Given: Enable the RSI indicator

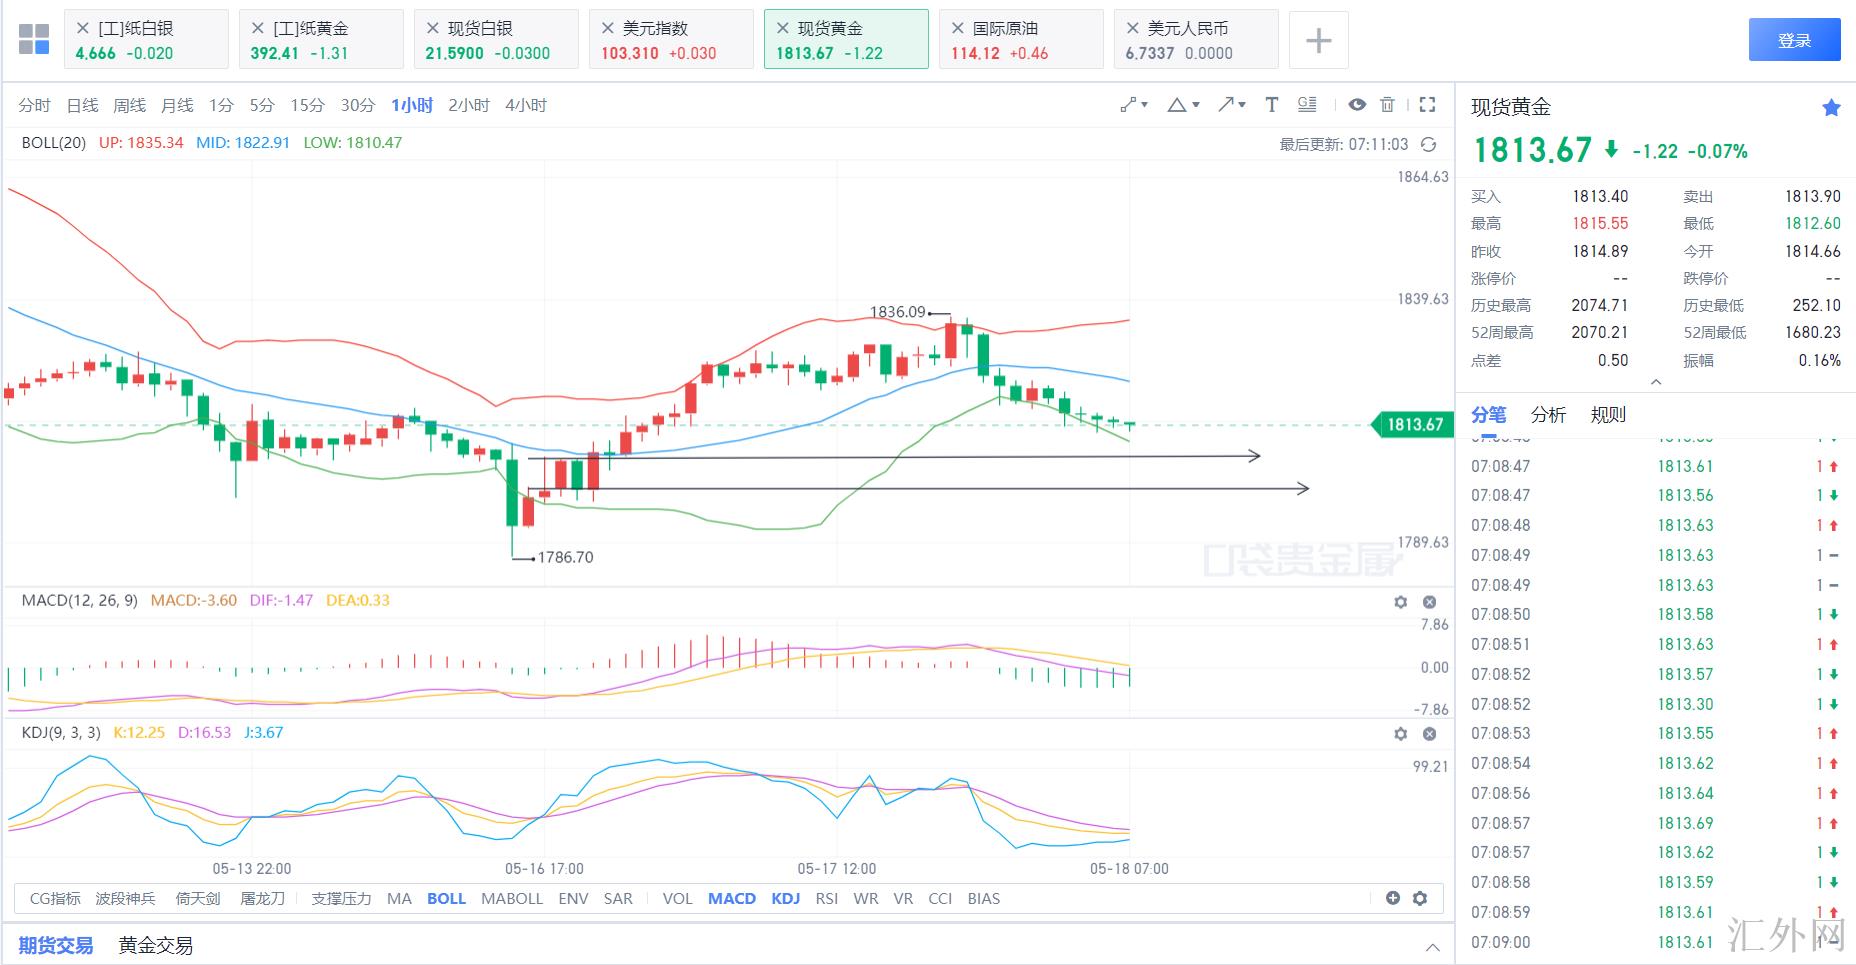Looking at the screenshot, I should click(x=826, y=898).
